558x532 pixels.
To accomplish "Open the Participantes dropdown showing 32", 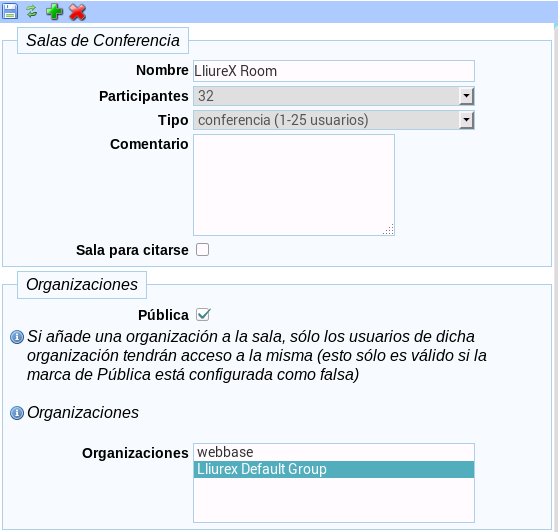I will tap(333, 96).
